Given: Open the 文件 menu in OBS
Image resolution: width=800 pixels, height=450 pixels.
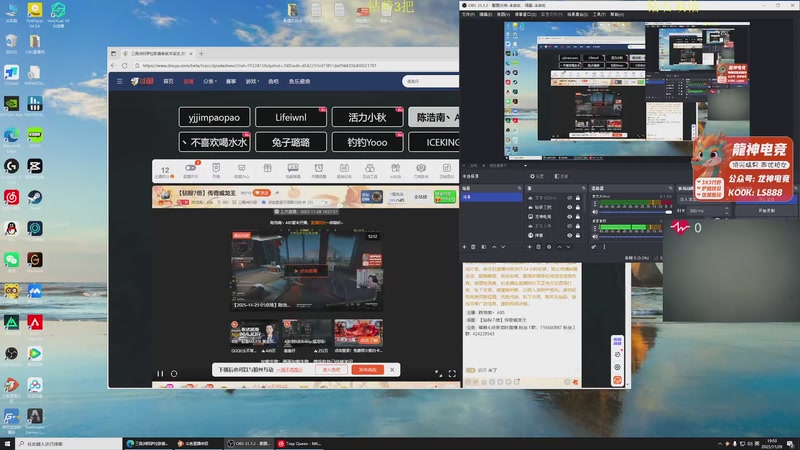Looking at the screenshot, I should 468,14.
